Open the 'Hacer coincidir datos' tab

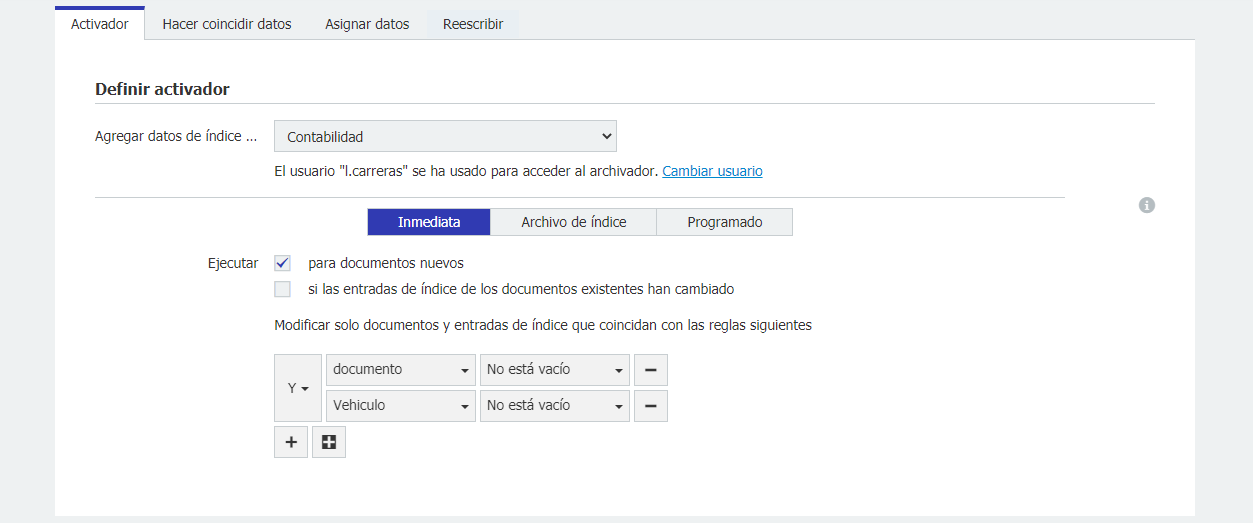pyautogui.click(x=227, y=24)
